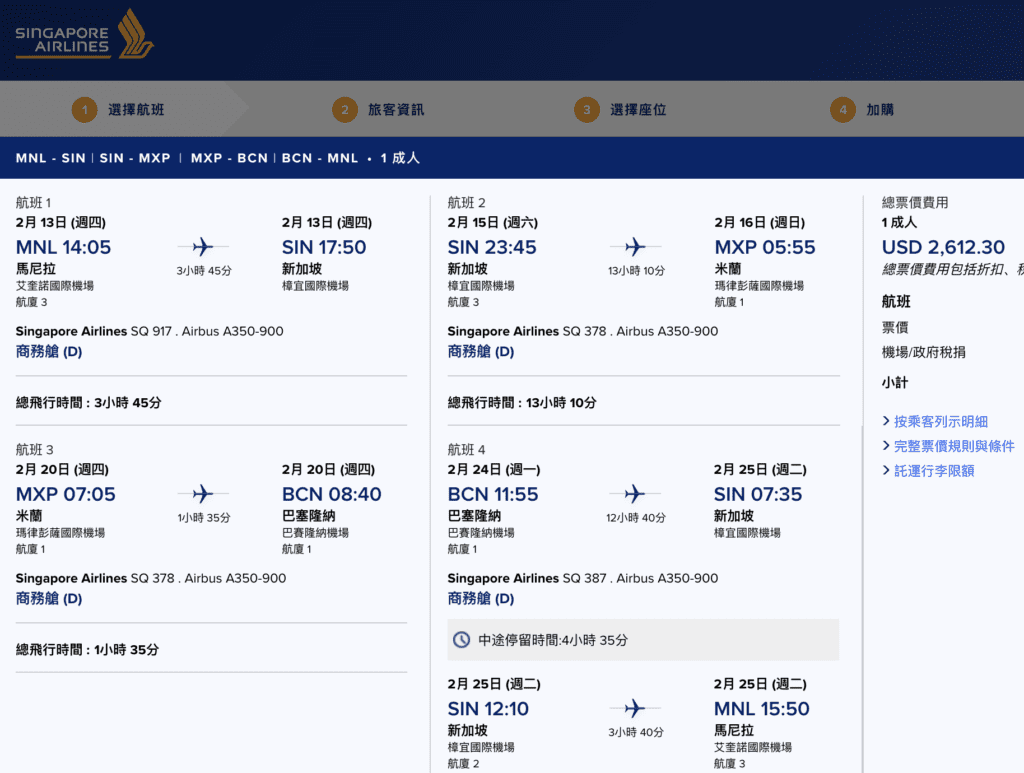Click 機場/政府稅捐 row in fare summary
1024x773 pixels.
click(x=923, y=352)
